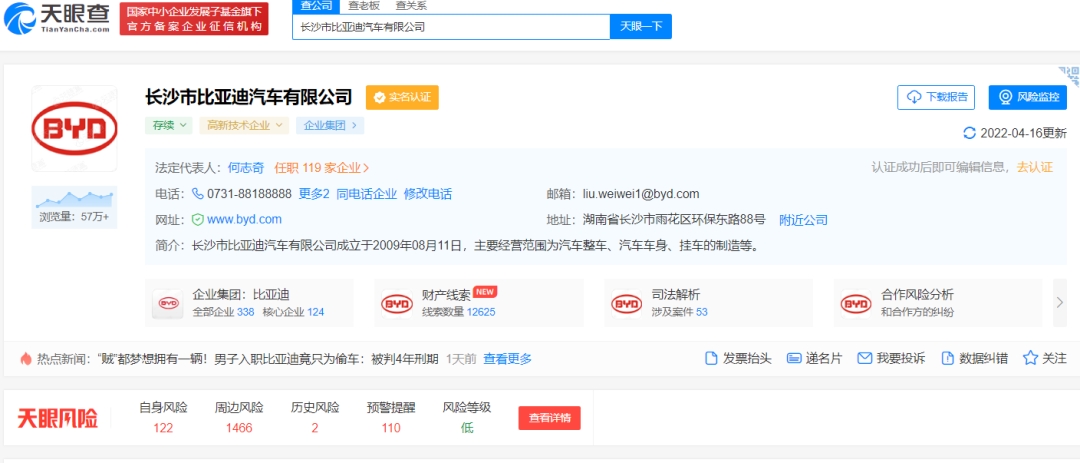Click the 官方备案企业征信机构 red banner
Screen dimensions: 1080x463
tap(194, 19)
